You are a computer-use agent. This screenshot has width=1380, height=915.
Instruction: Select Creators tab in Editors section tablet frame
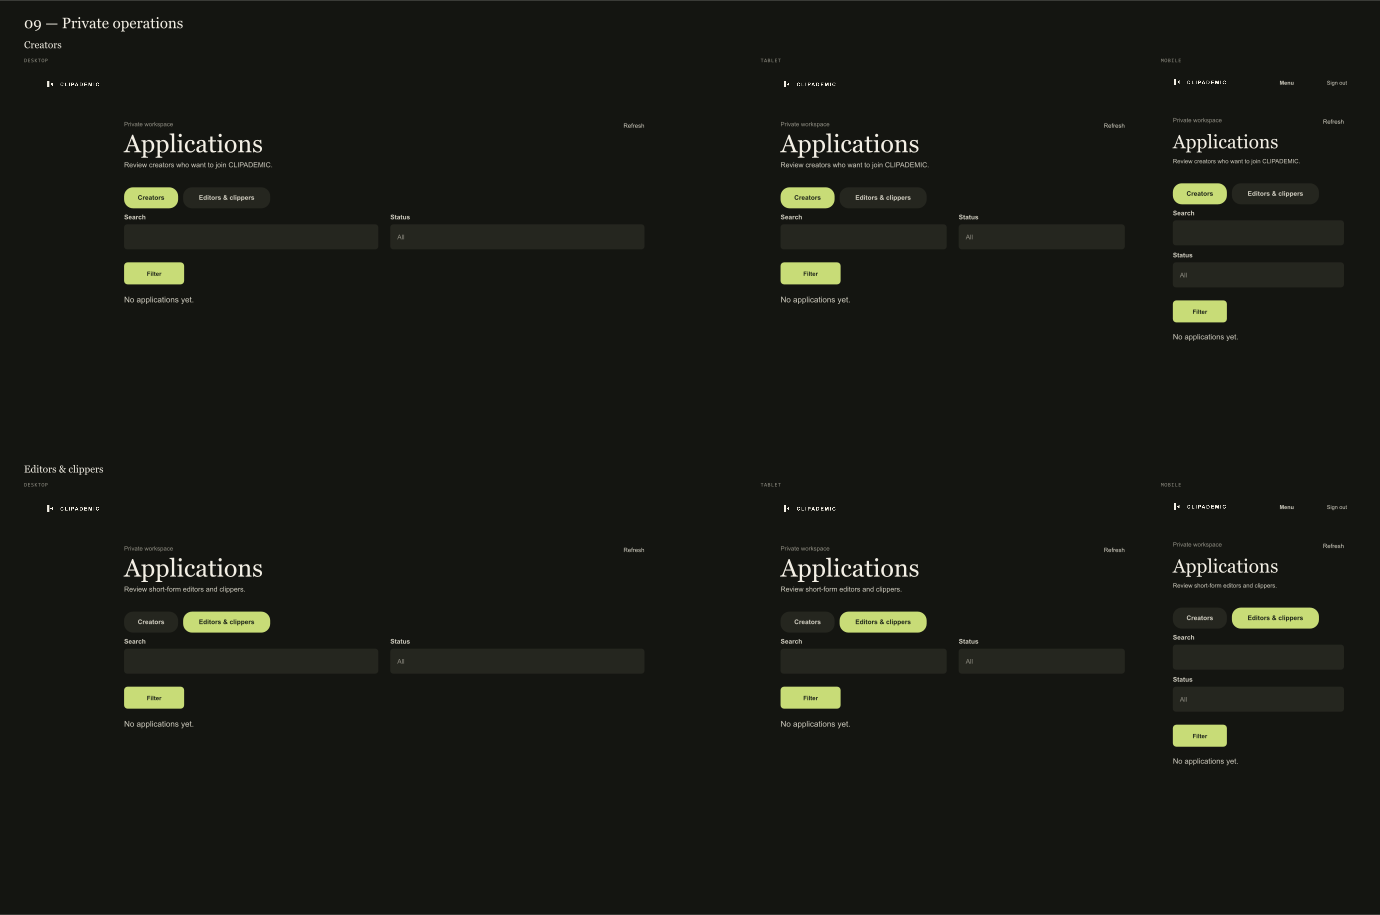click(807, 621)
